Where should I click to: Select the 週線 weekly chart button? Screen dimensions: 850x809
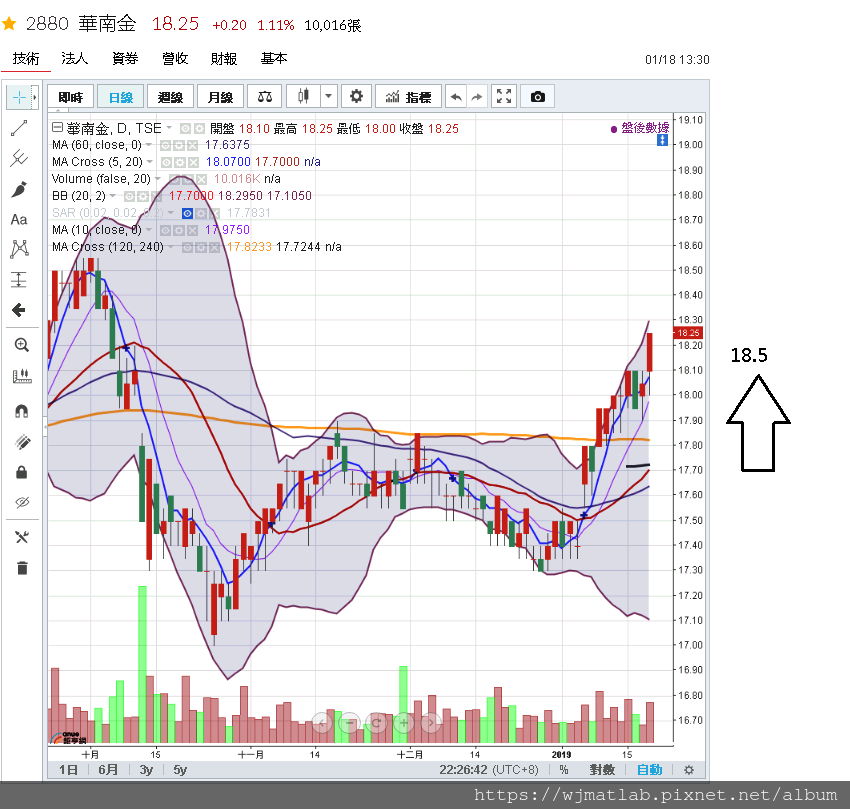(170, 97)
